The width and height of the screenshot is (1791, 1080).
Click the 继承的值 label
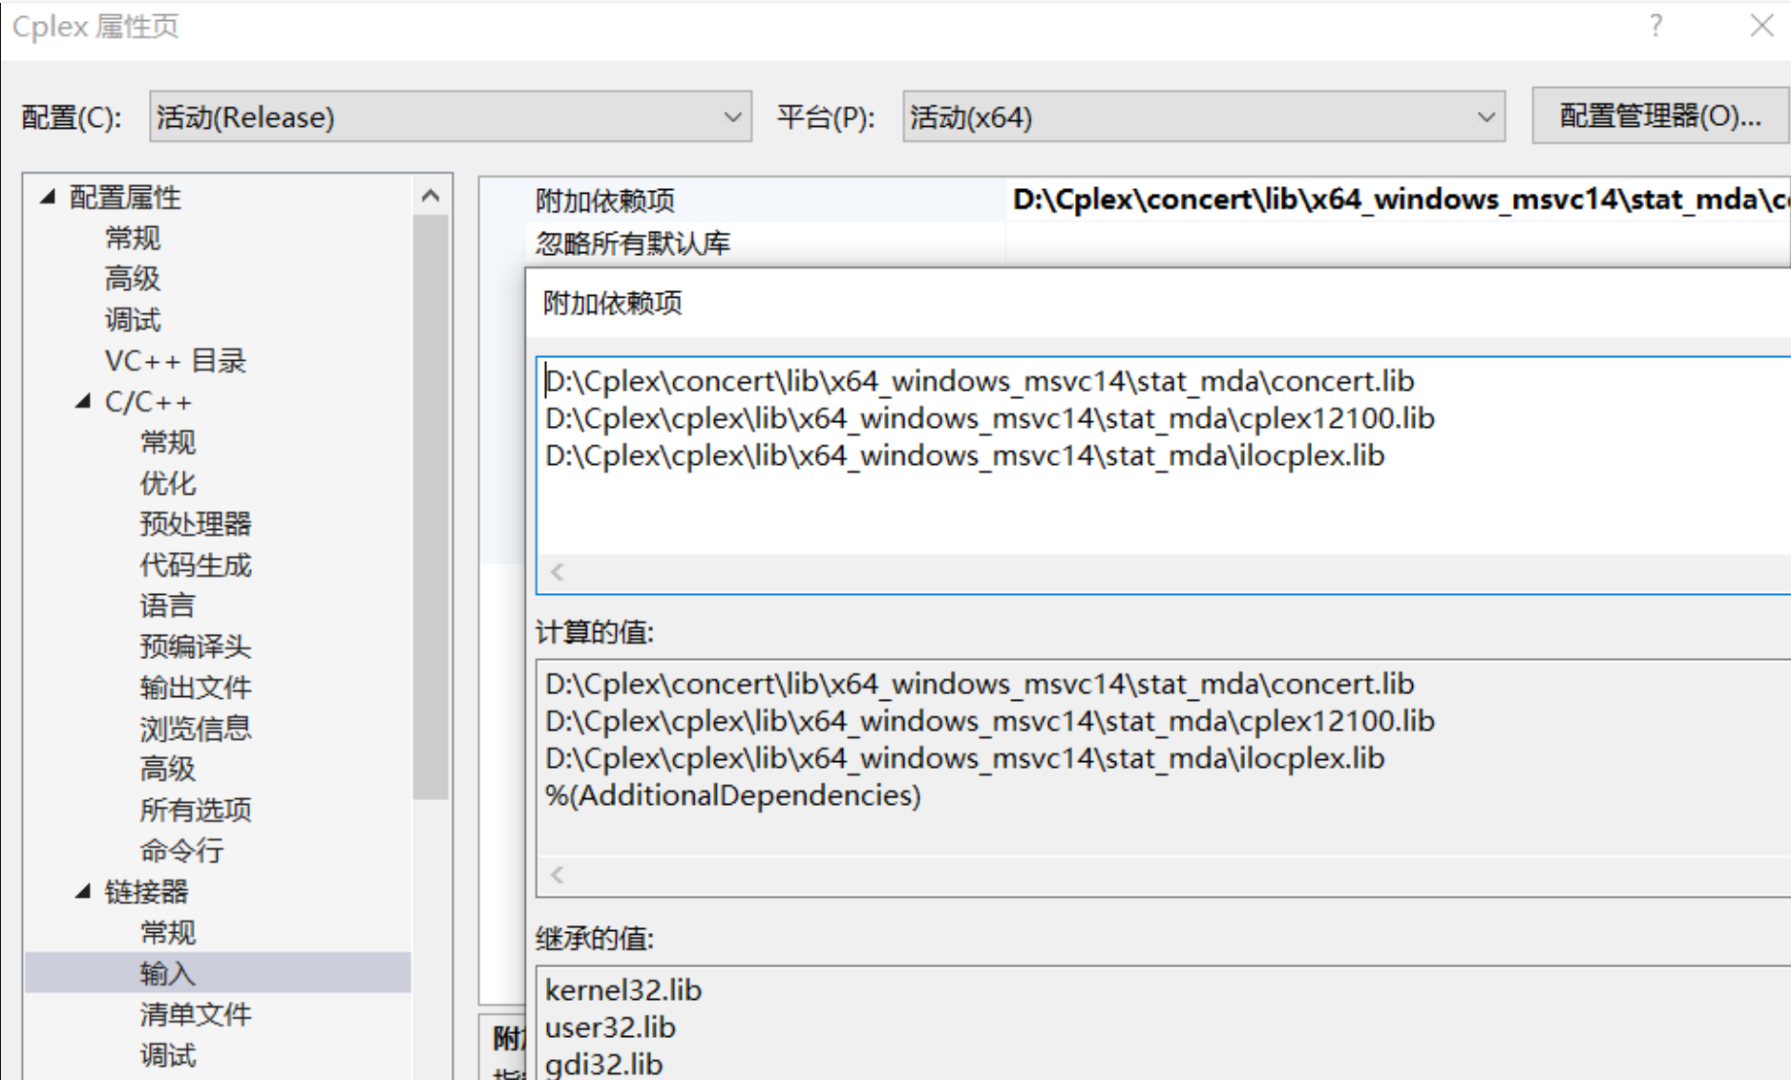[x=595, y=939]
